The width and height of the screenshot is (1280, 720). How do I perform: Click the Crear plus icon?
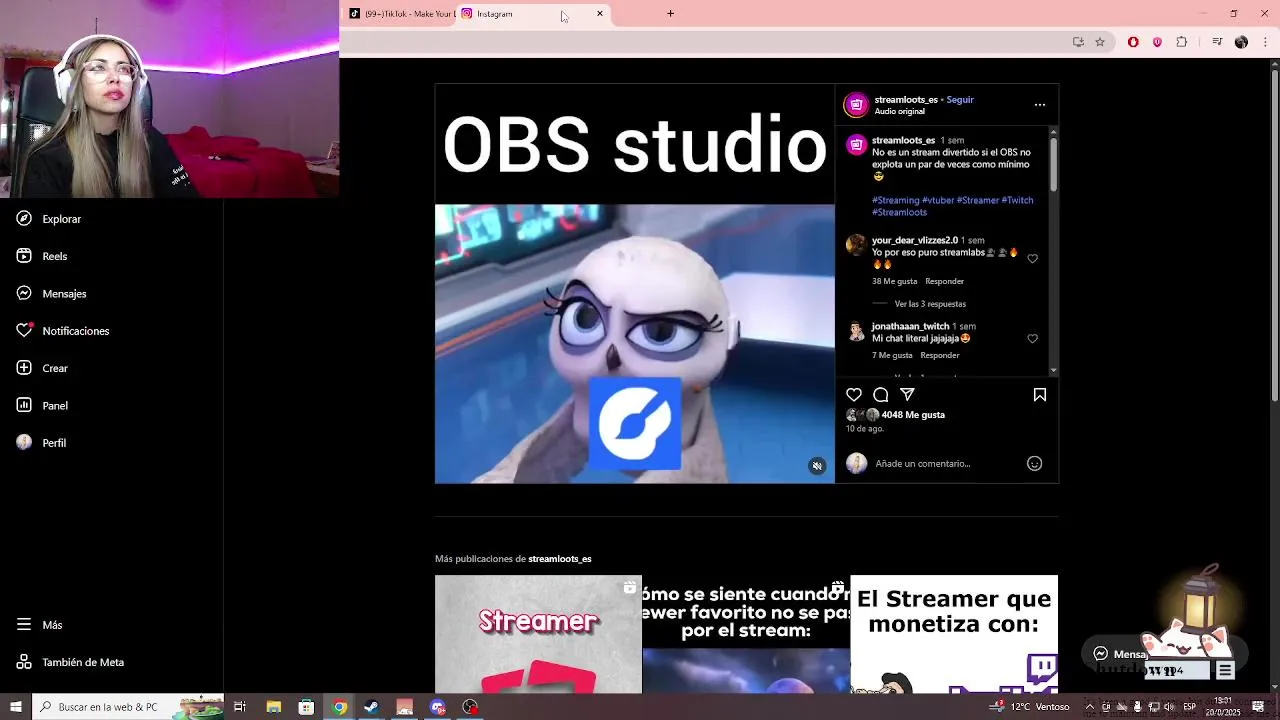[24, 368]
